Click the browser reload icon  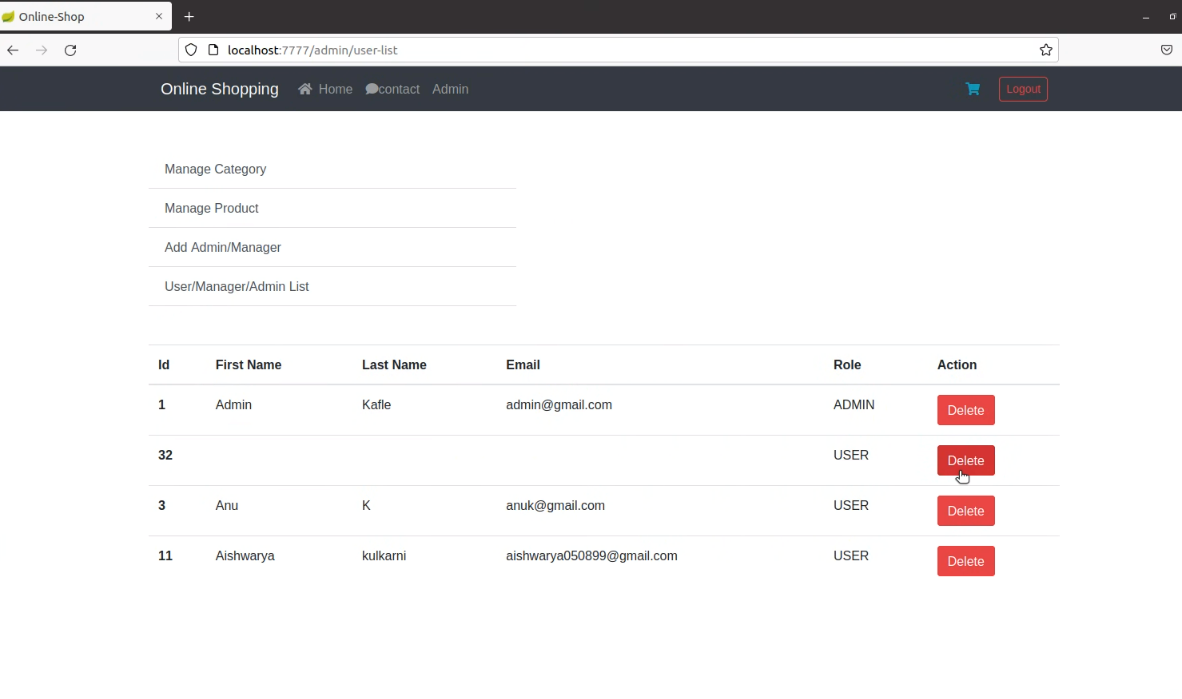click(x=70, y=50)
